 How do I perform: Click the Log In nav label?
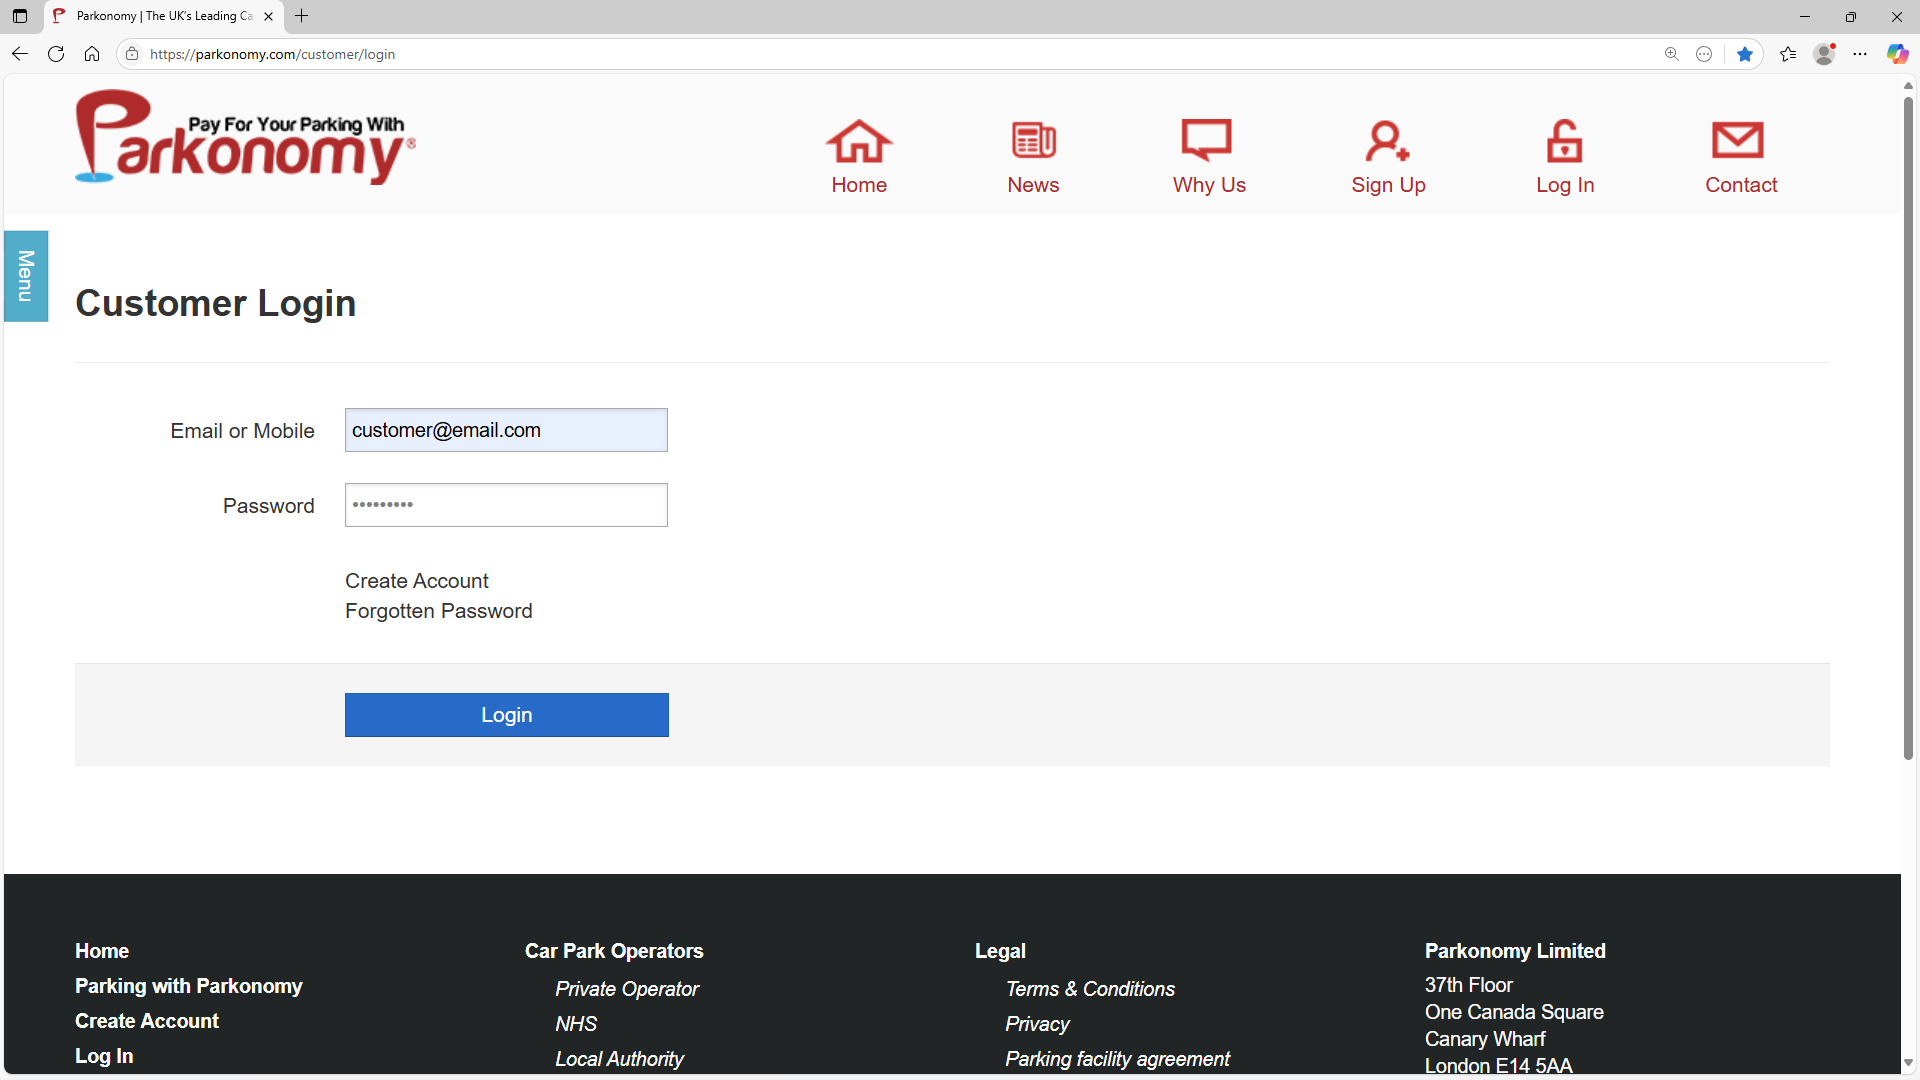point(1565,185)
